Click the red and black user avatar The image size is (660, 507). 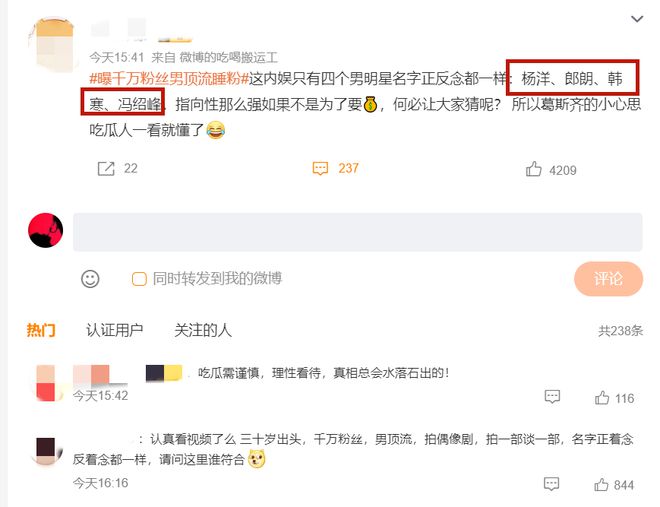tap(45, 230)
